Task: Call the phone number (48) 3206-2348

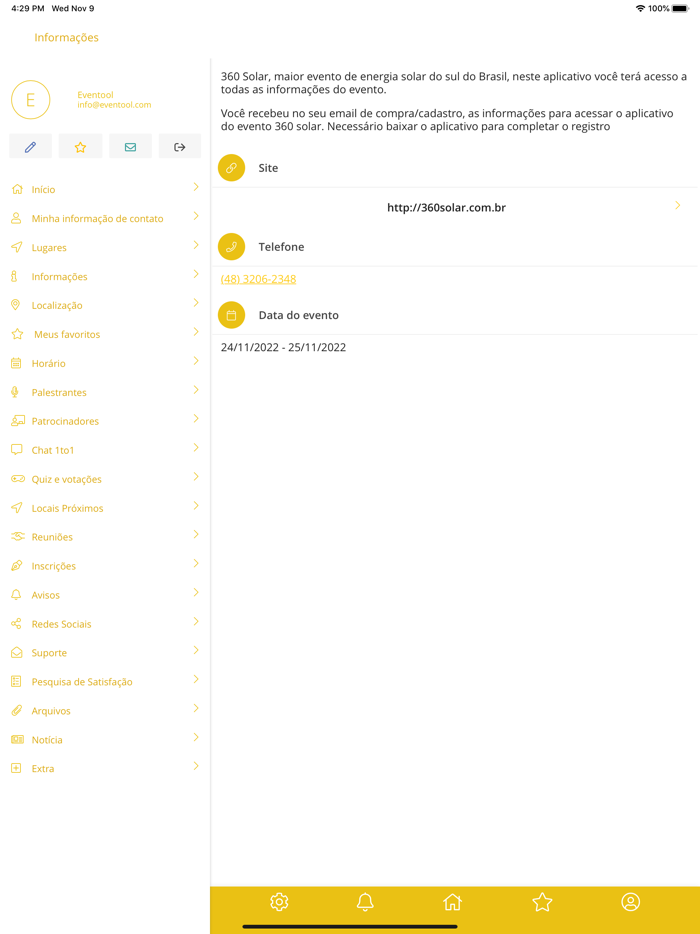Action: [258, 279]
